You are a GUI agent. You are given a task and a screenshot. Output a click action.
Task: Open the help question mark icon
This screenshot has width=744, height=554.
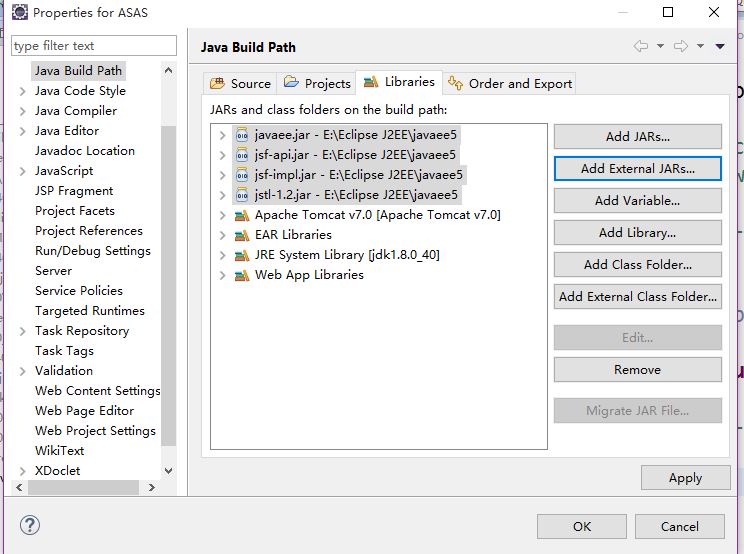pyautogui.click(x=30, y=525)
